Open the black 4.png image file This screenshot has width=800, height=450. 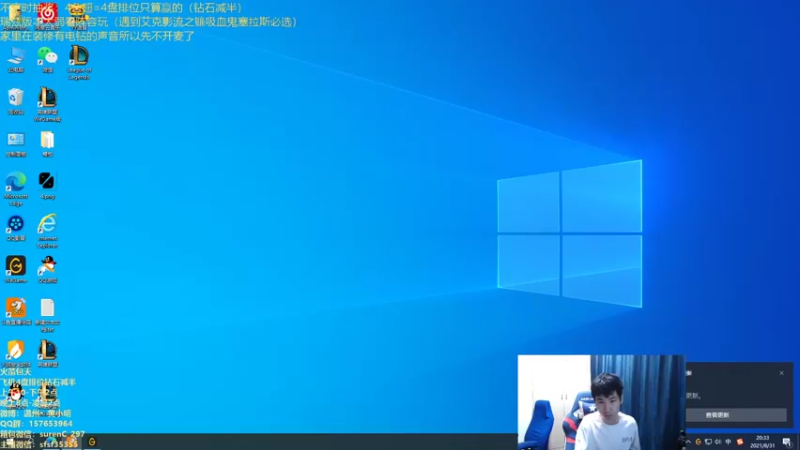pos(47,185)
